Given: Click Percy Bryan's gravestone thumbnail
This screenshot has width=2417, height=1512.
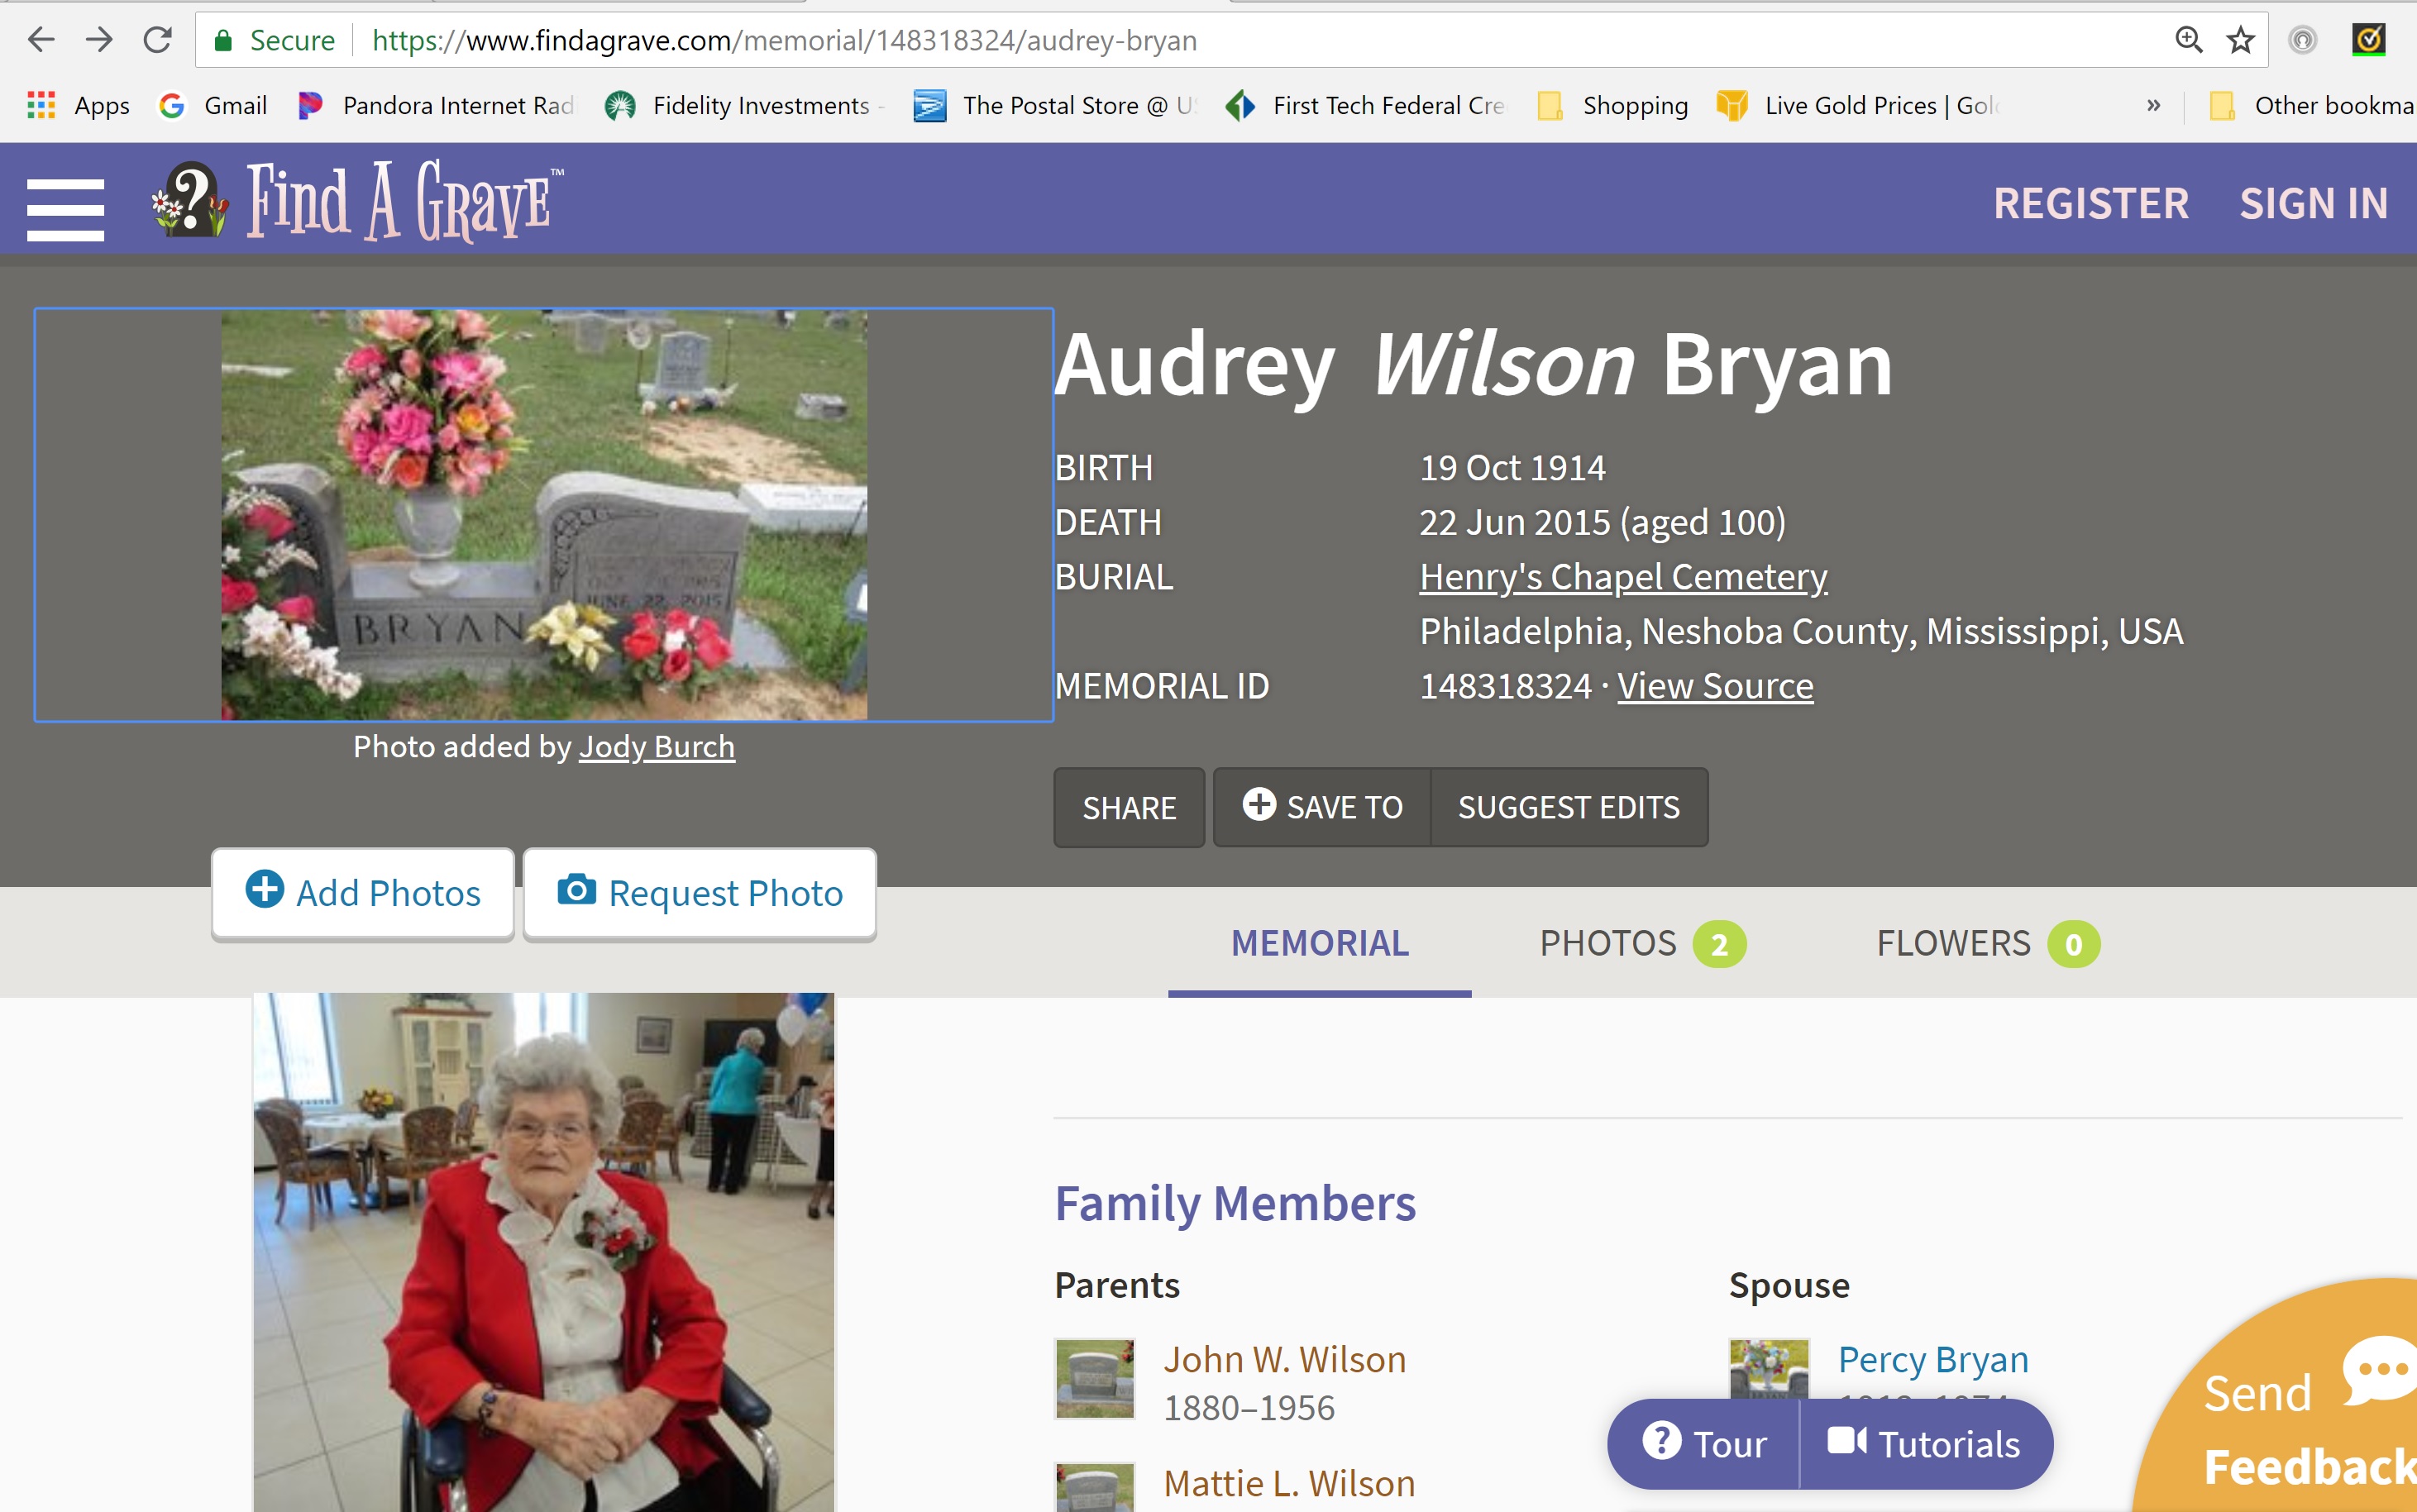Looking at the screenshot, I should tap(1769, 1368).
